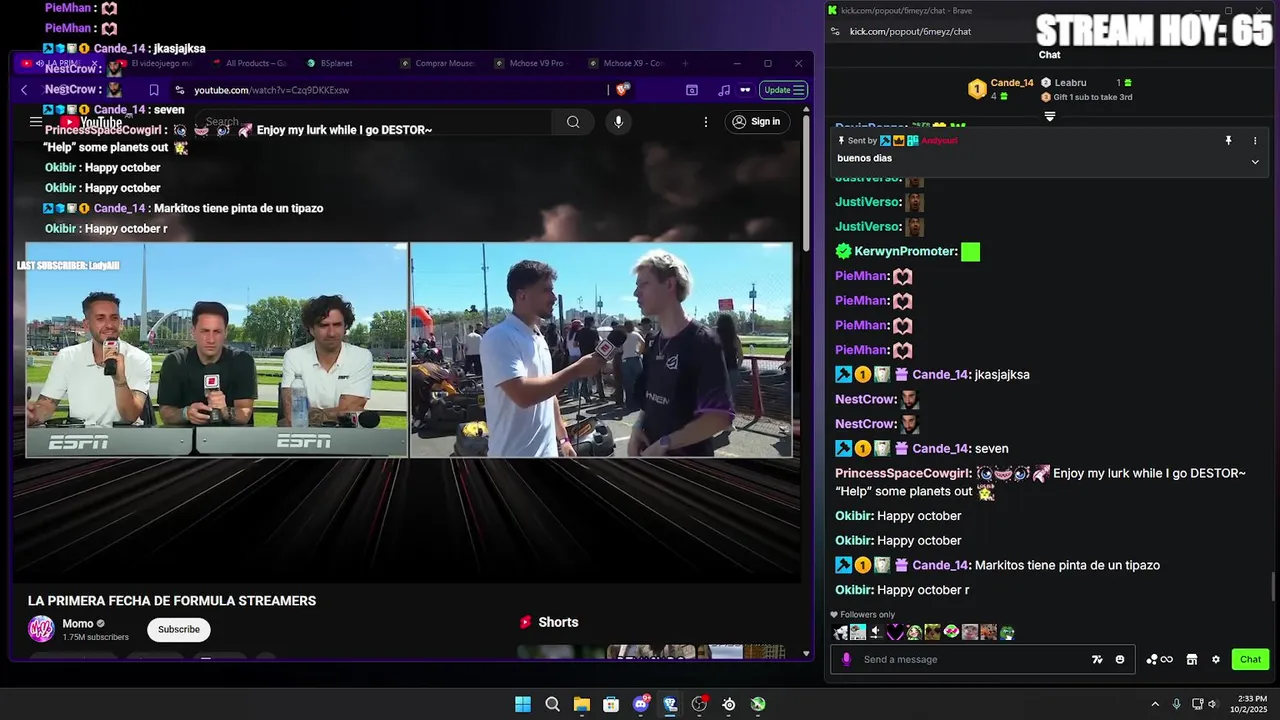Expand the gift leaderboard handle below Cande_14

coord(1050,116)
